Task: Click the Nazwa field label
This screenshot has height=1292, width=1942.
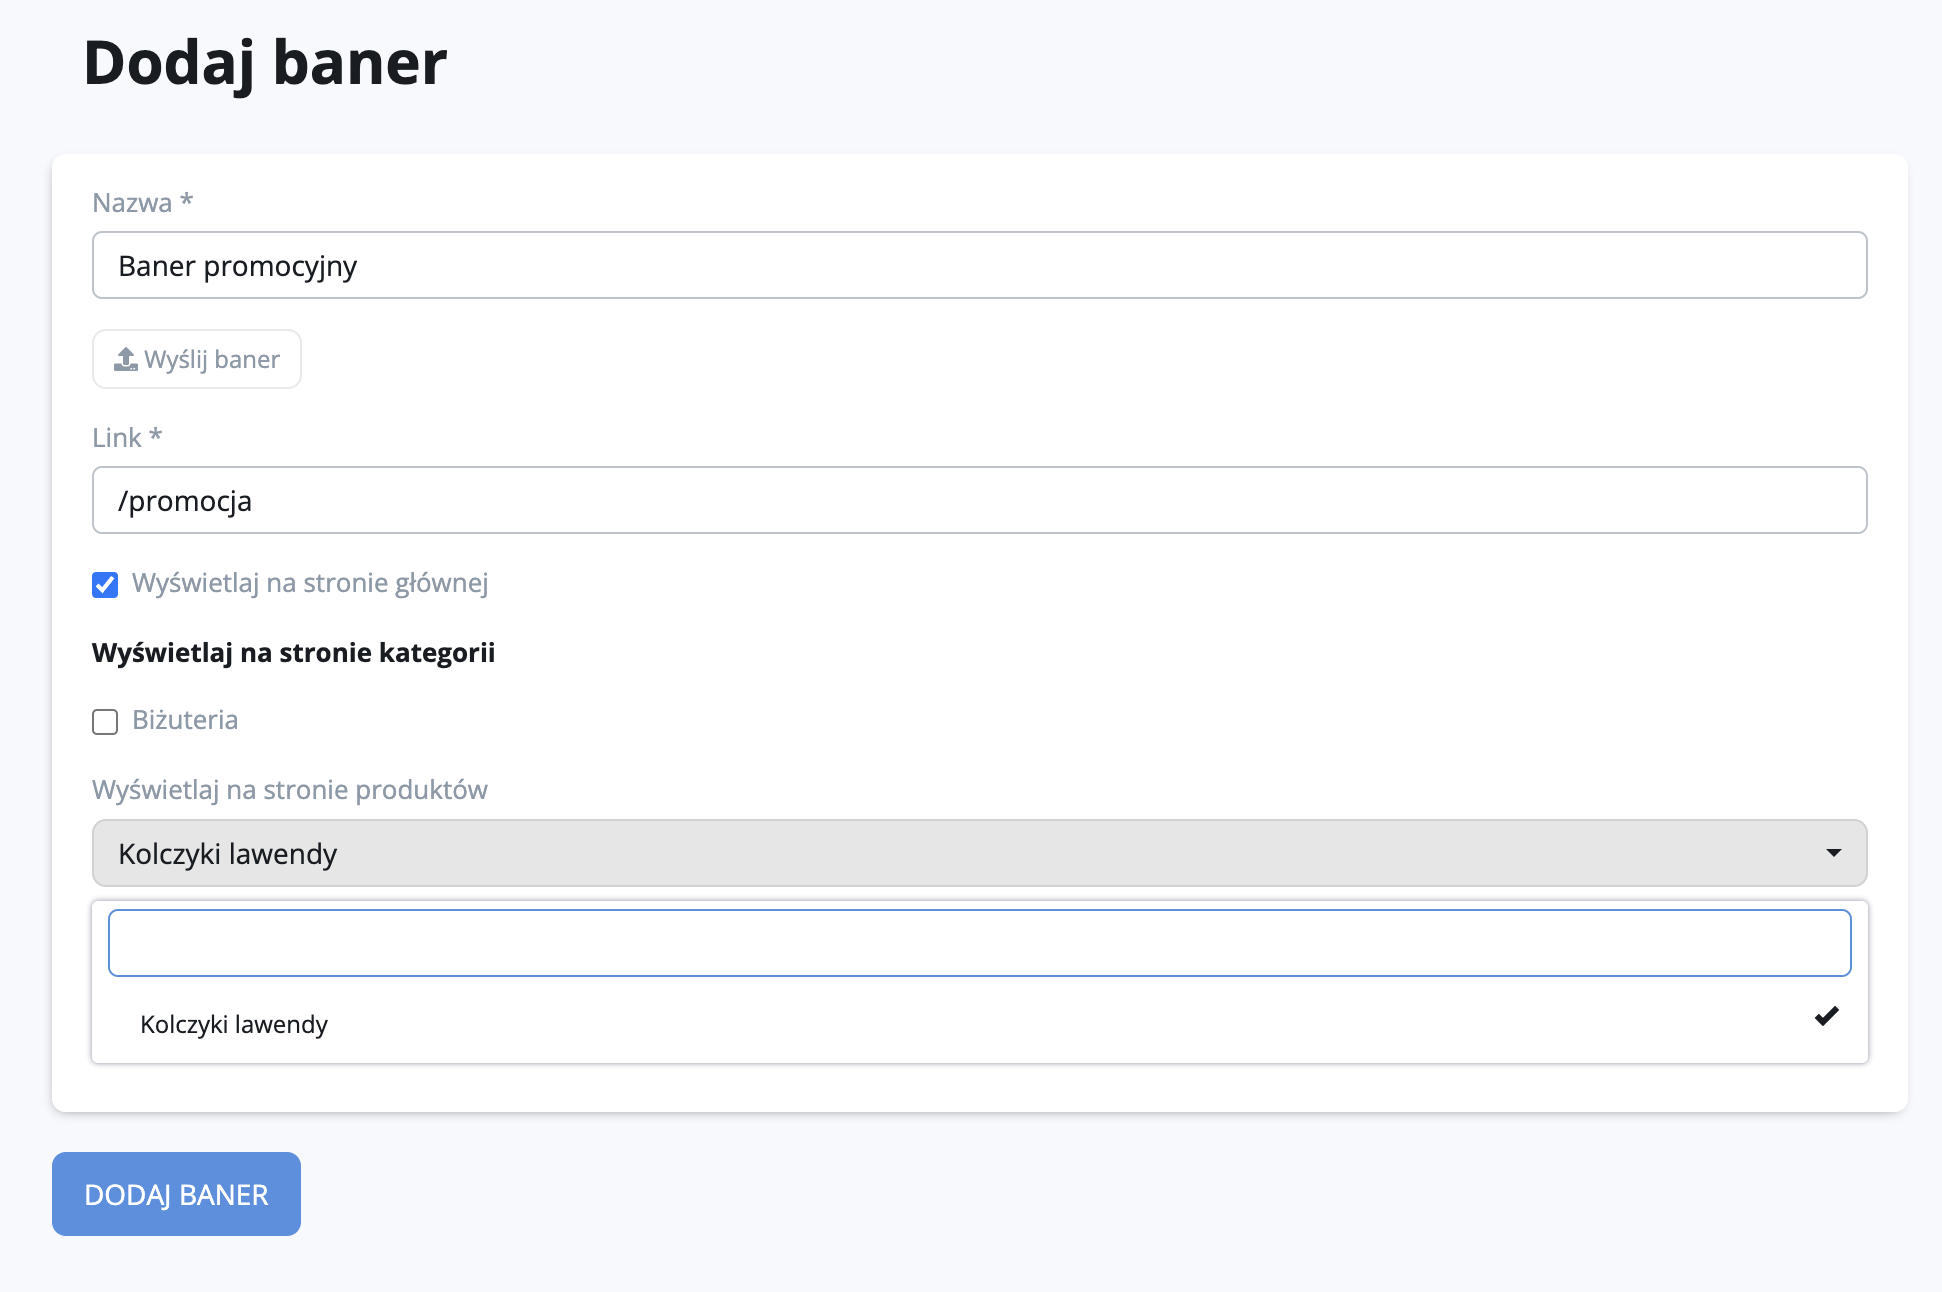Action: pyautogui.click(x=132, y=203)
